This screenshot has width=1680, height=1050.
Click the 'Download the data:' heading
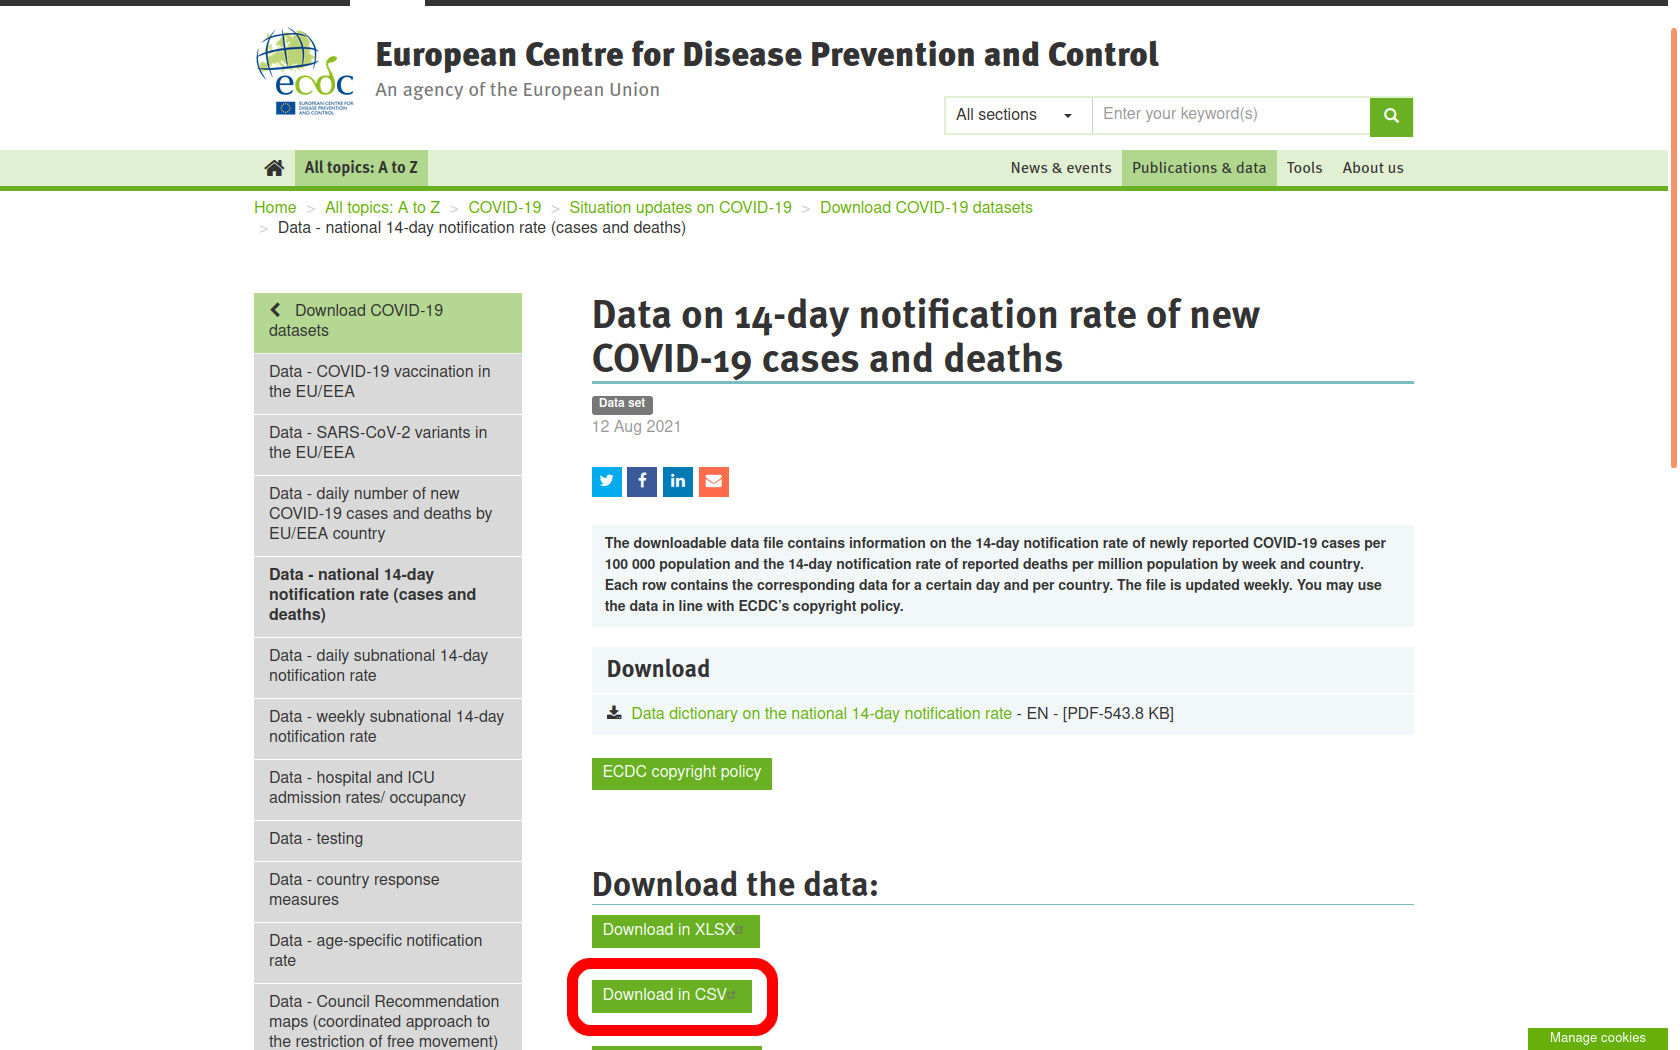tap(735, 885)
